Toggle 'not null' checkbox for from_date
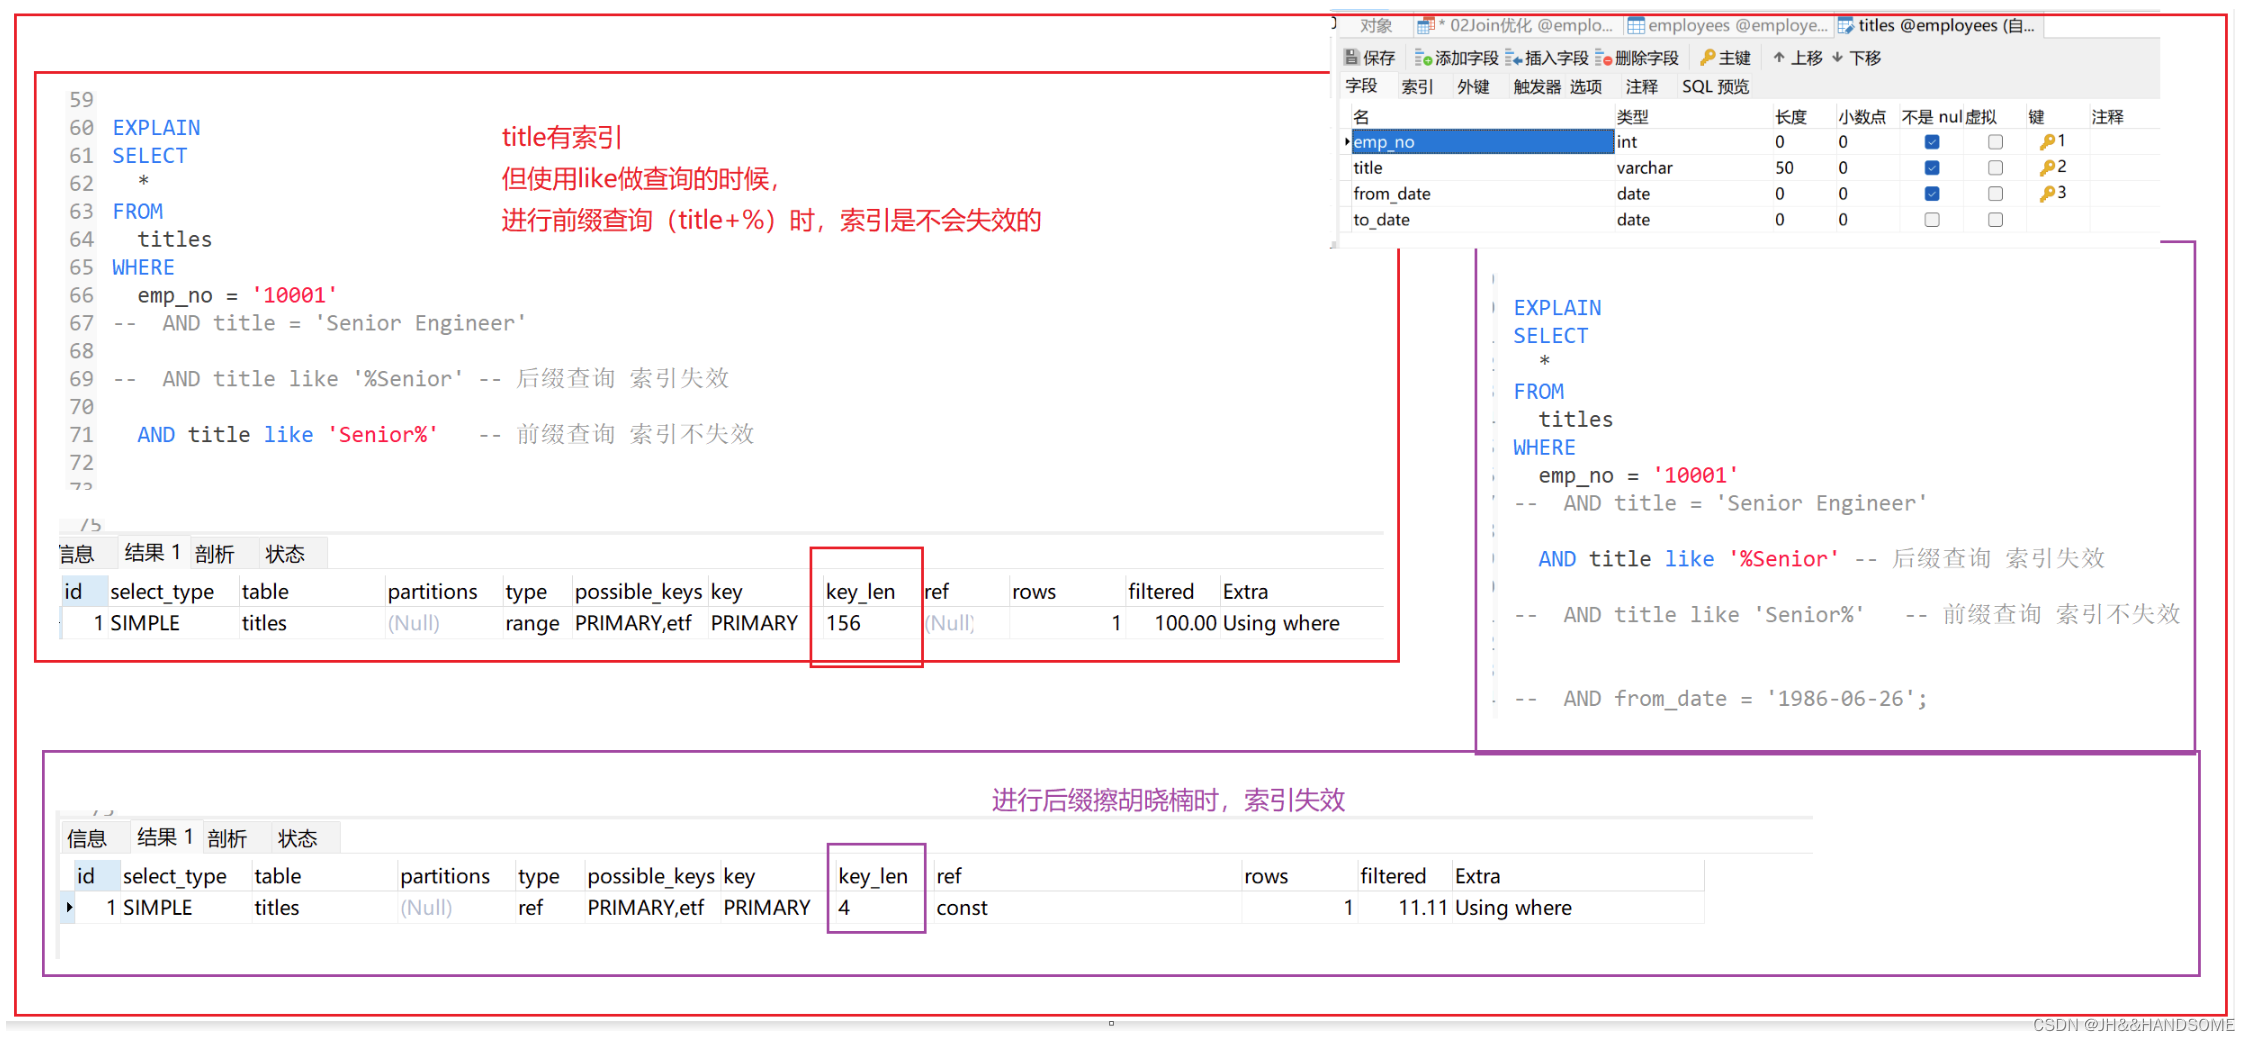This screenshot has width=2250, height=1041. [1932, 194]
